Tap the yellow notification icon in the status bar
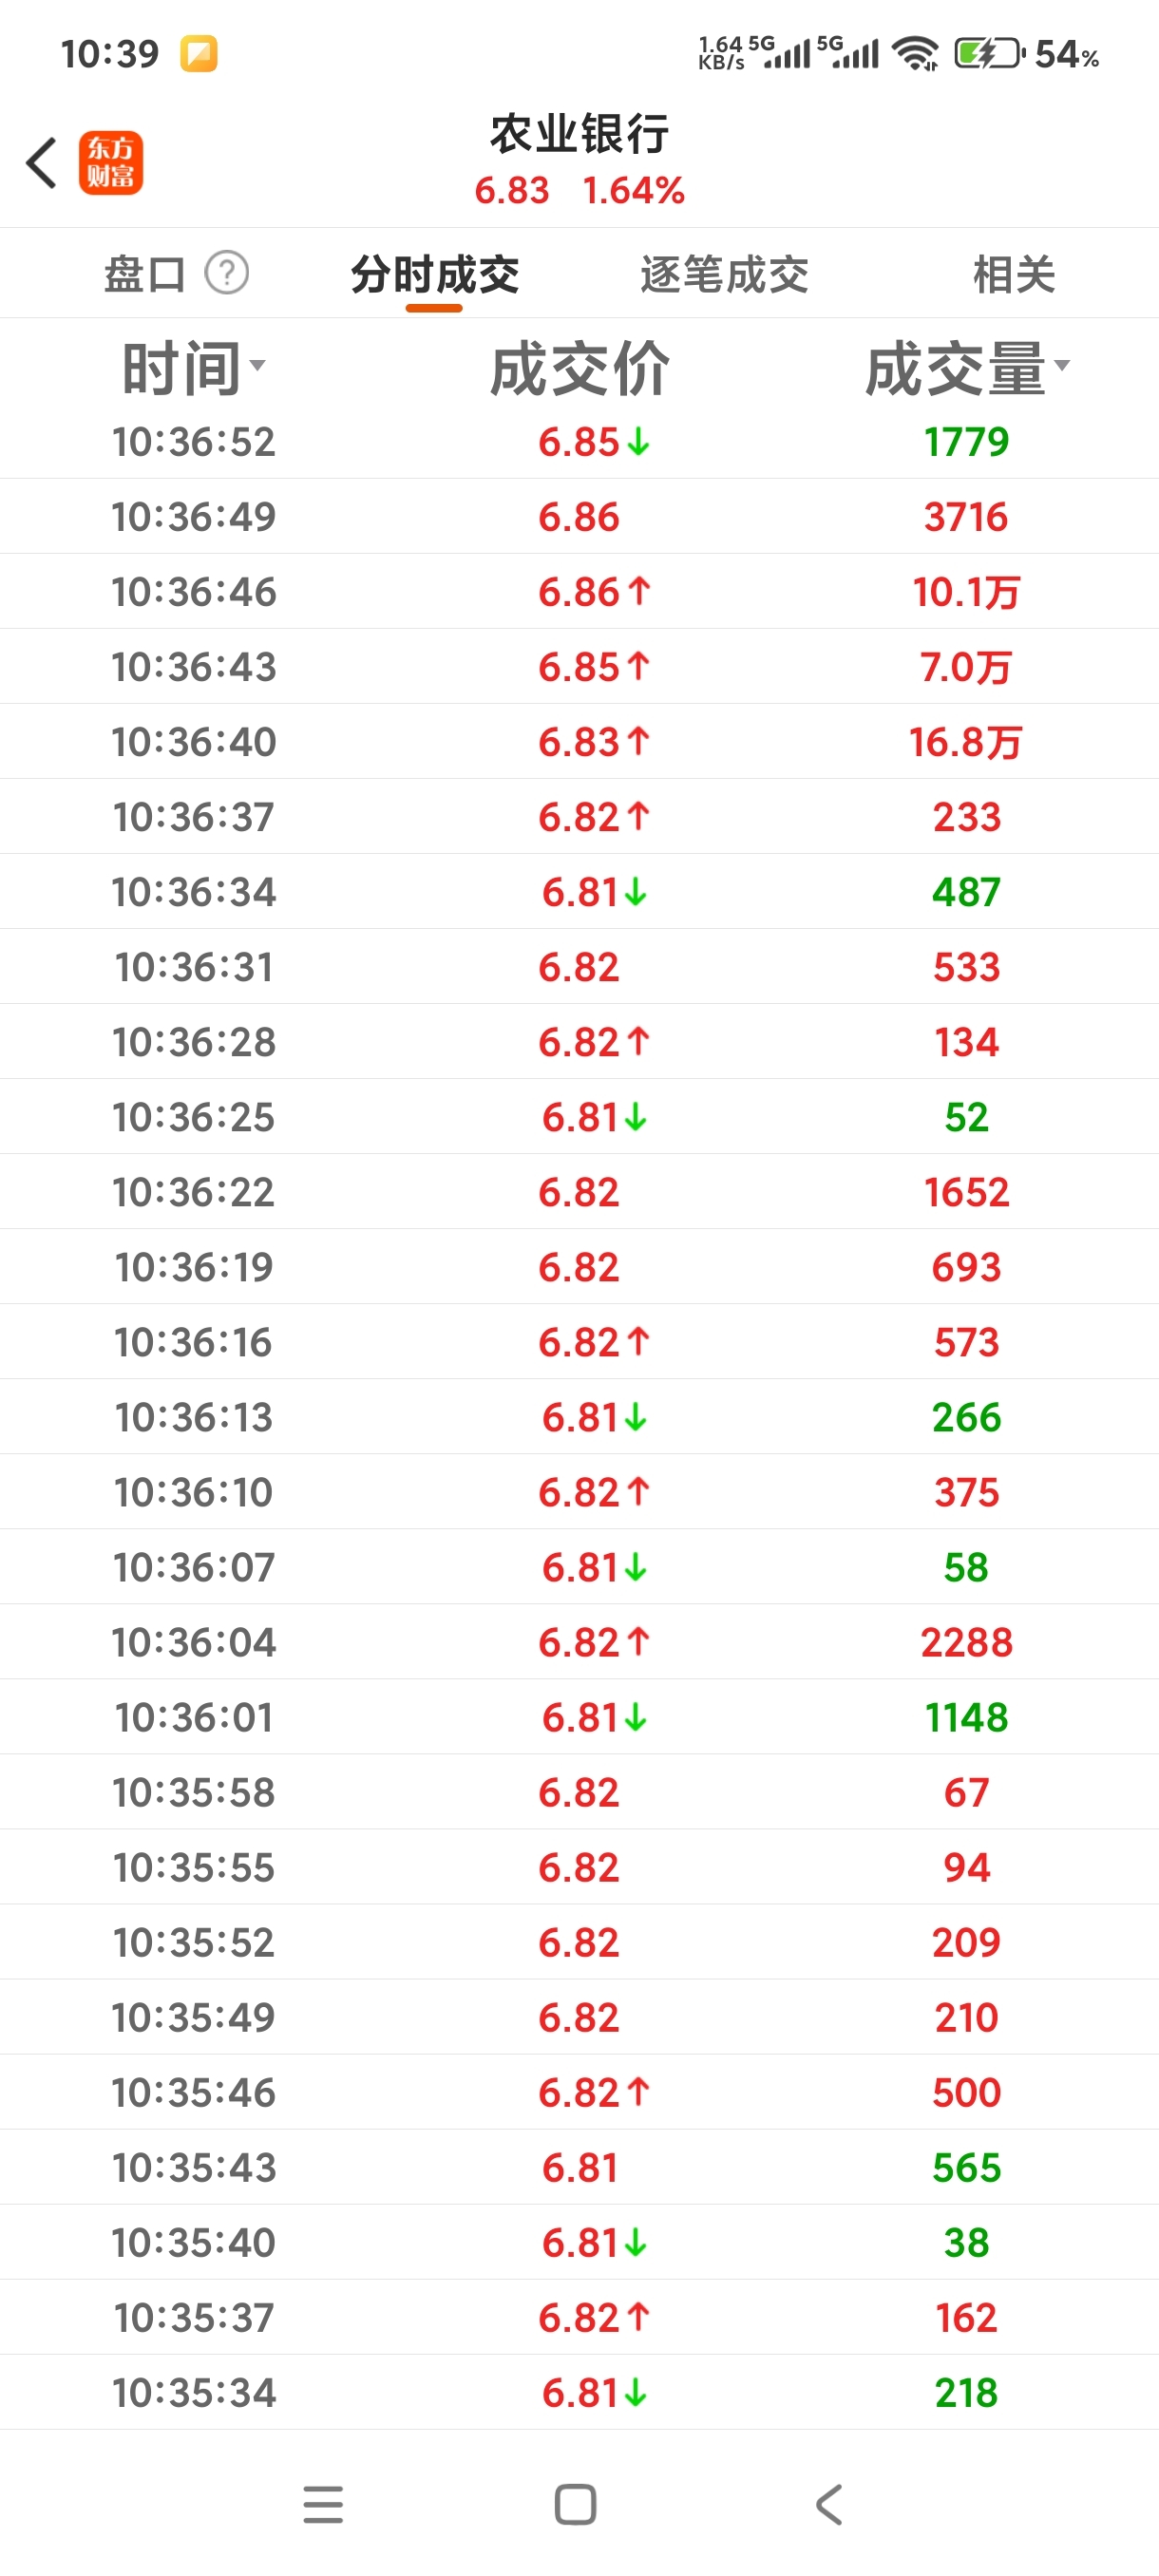This screenshot has height=2576, width=1159. tap(199, 53)
